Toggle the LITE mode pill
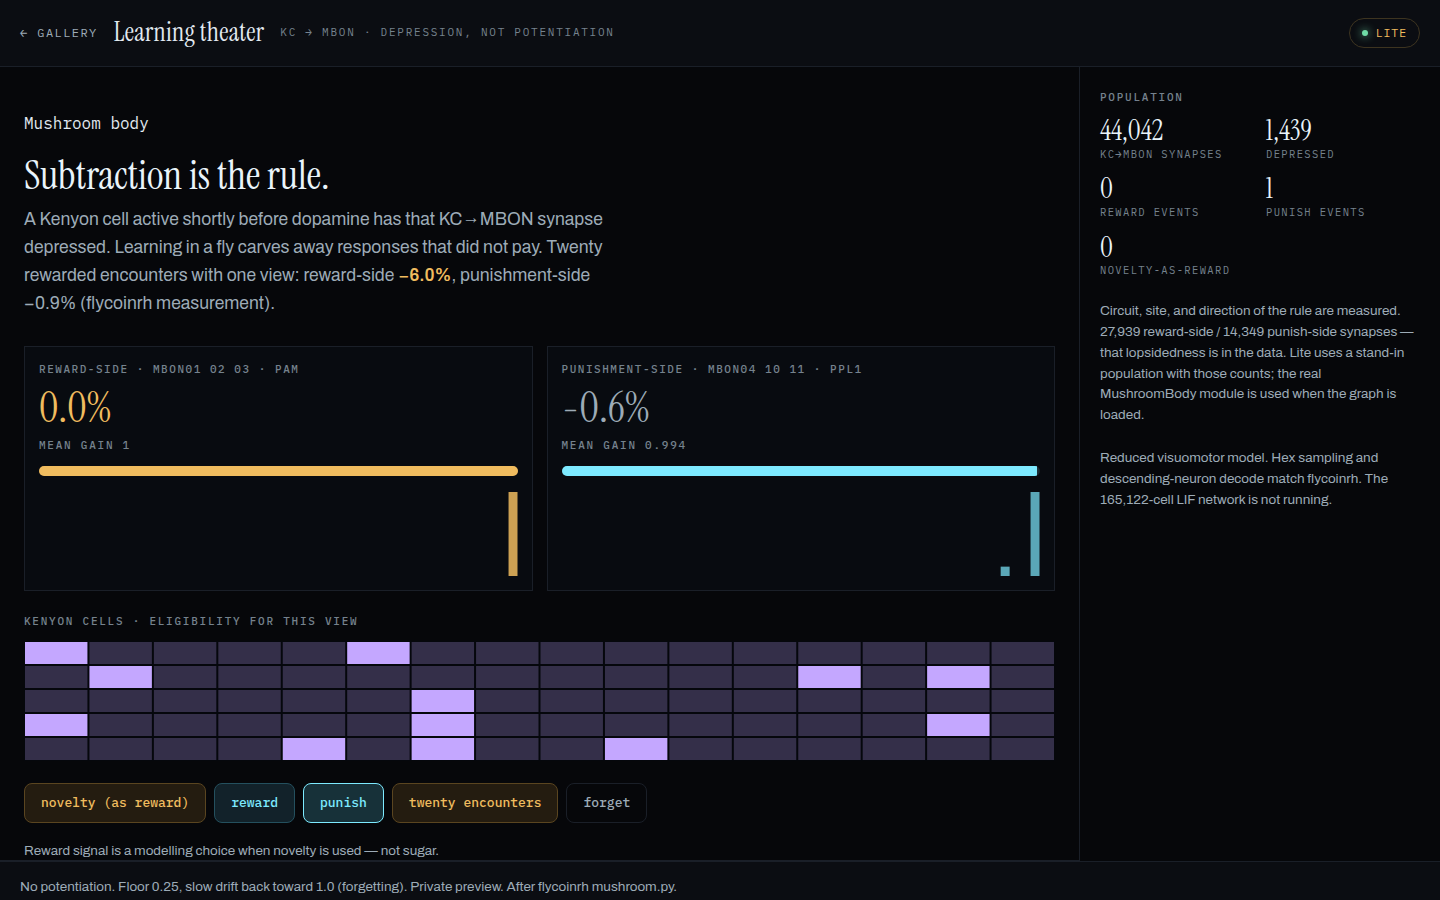The width and height of the screenshot is (1440, 900). coord(1384,33)
